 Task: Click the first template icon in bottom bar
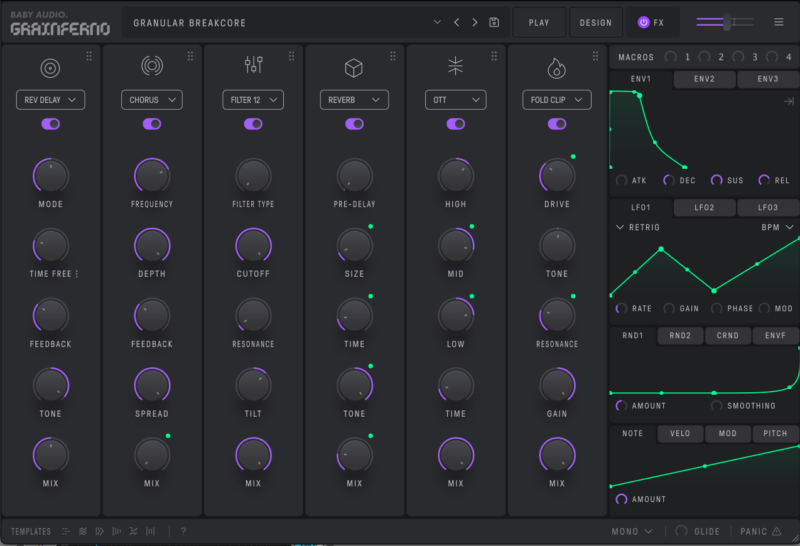coord(66,531)
